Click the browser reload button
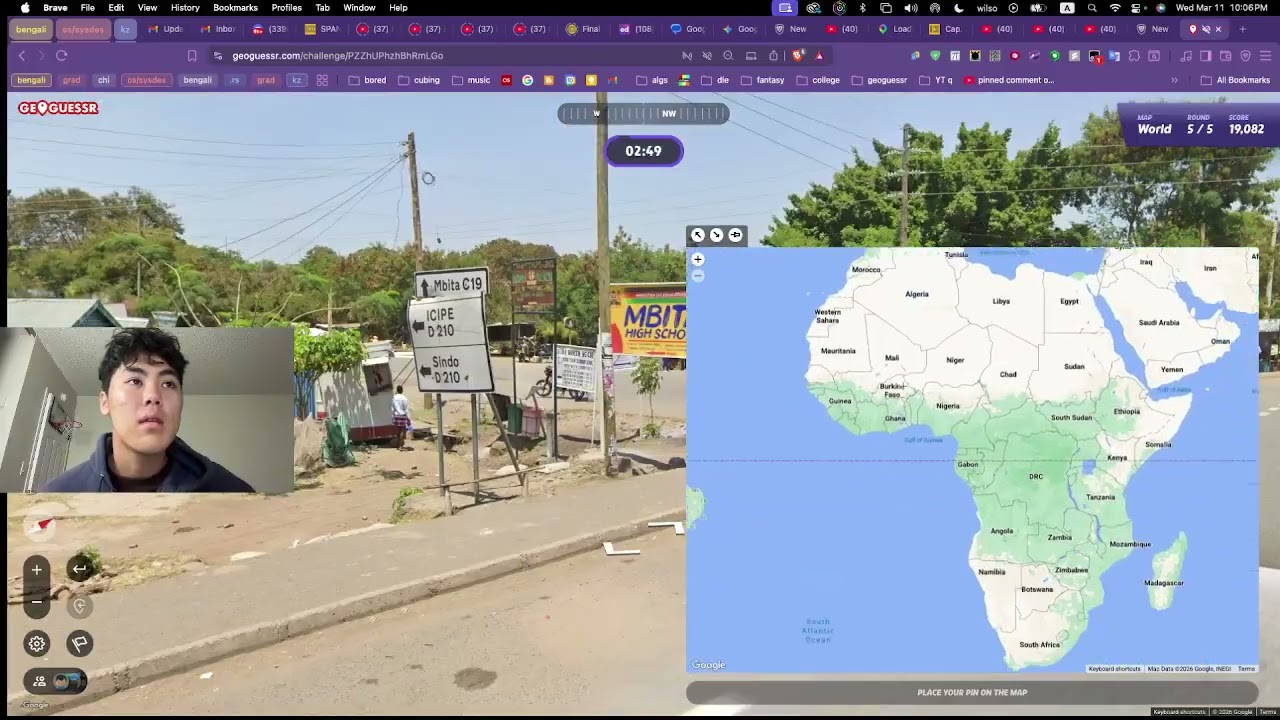1280x720 pixels. (62, 56)
